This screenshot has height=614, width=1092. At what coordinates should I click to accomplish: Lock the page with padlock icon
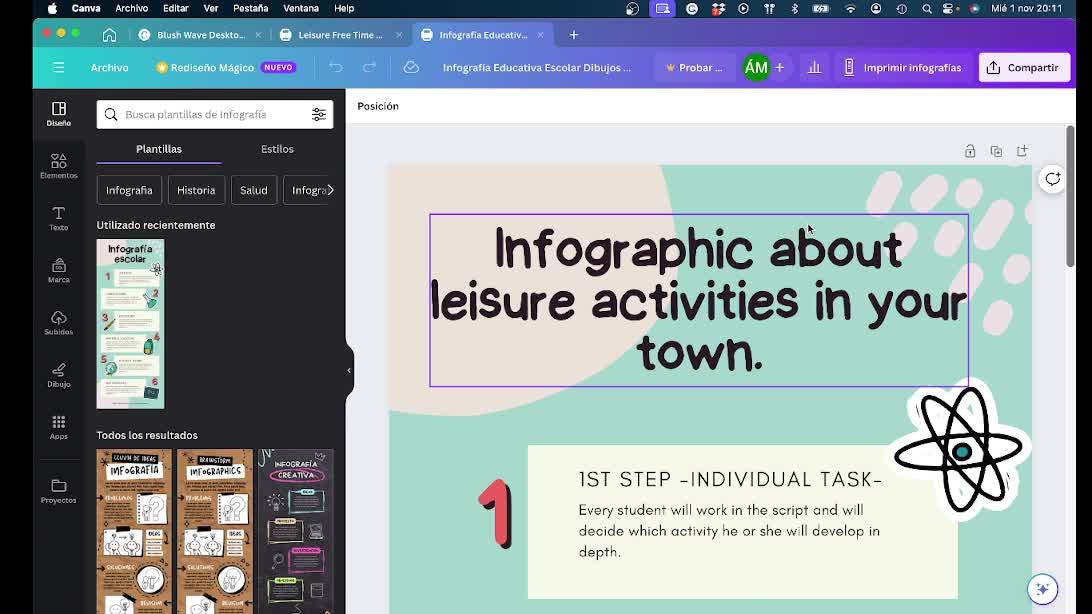[x=970, y=151]
